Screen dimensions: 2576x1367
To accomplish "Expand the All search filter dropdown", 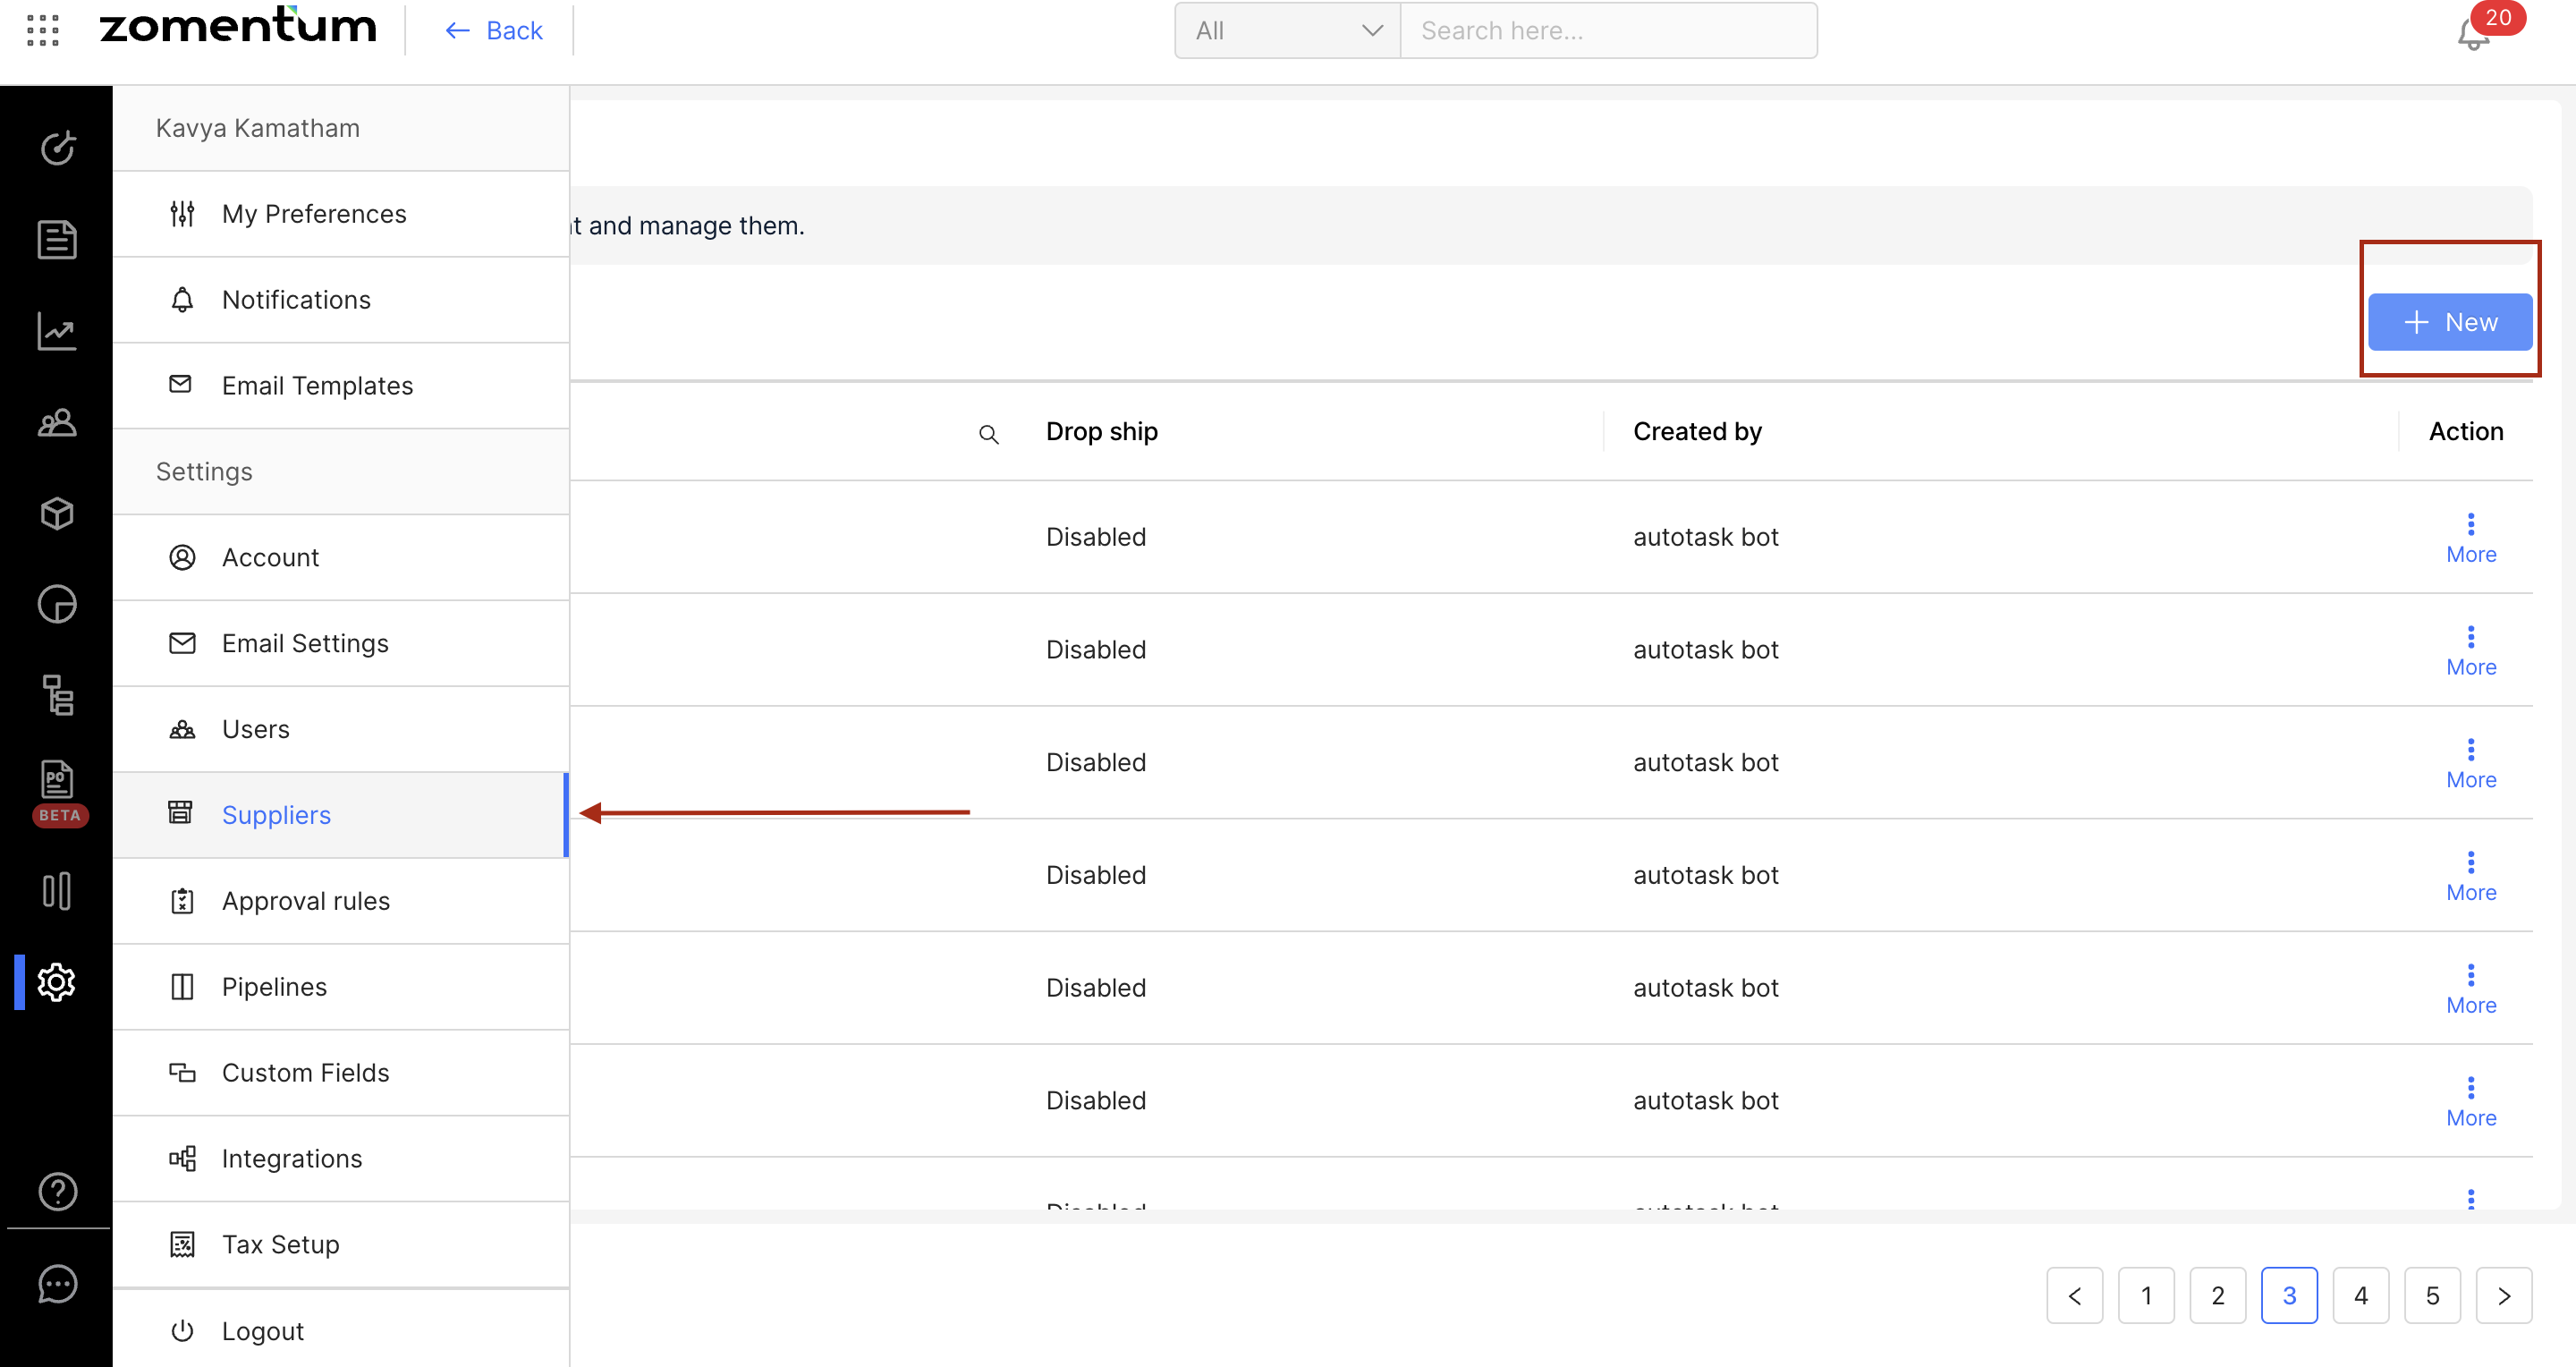I will pos(1287,31).
